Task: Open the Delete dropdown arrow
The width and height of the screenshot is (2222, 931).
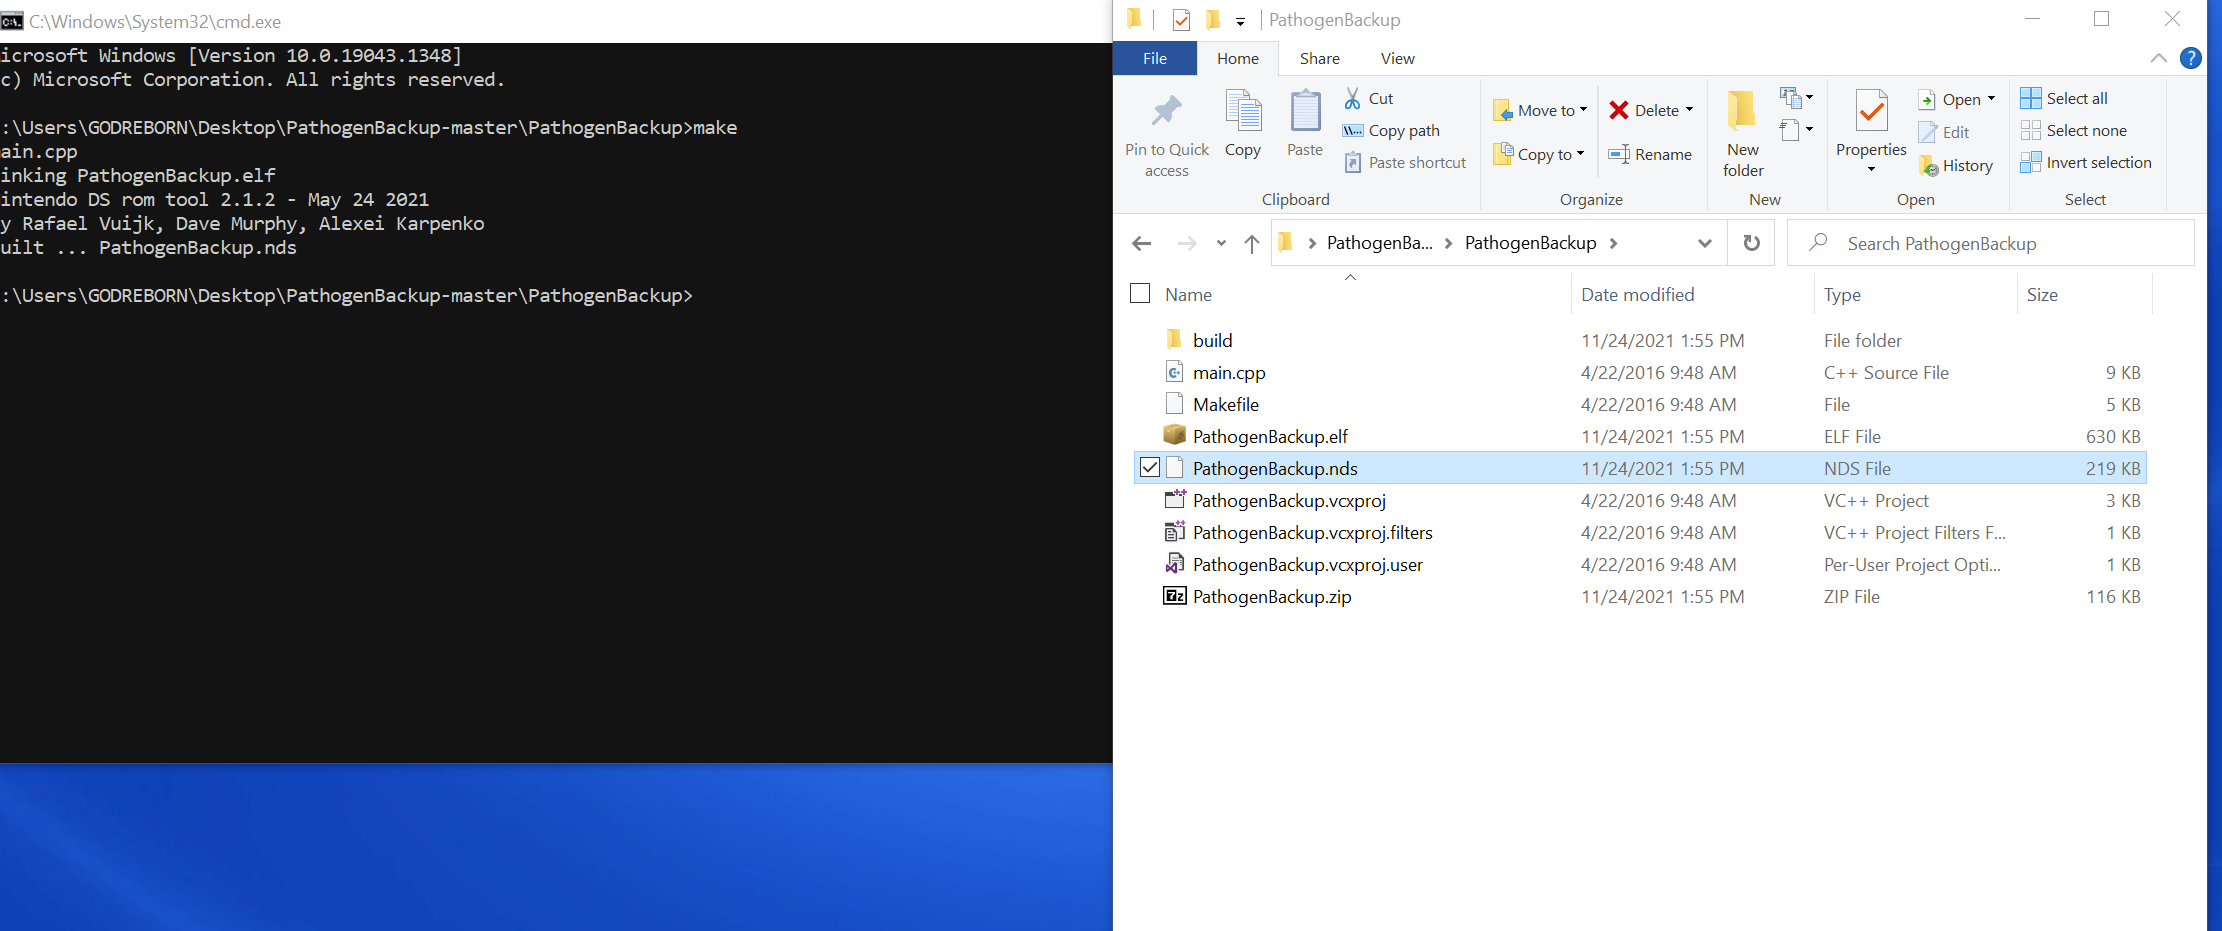Action: pos(1689,109)
